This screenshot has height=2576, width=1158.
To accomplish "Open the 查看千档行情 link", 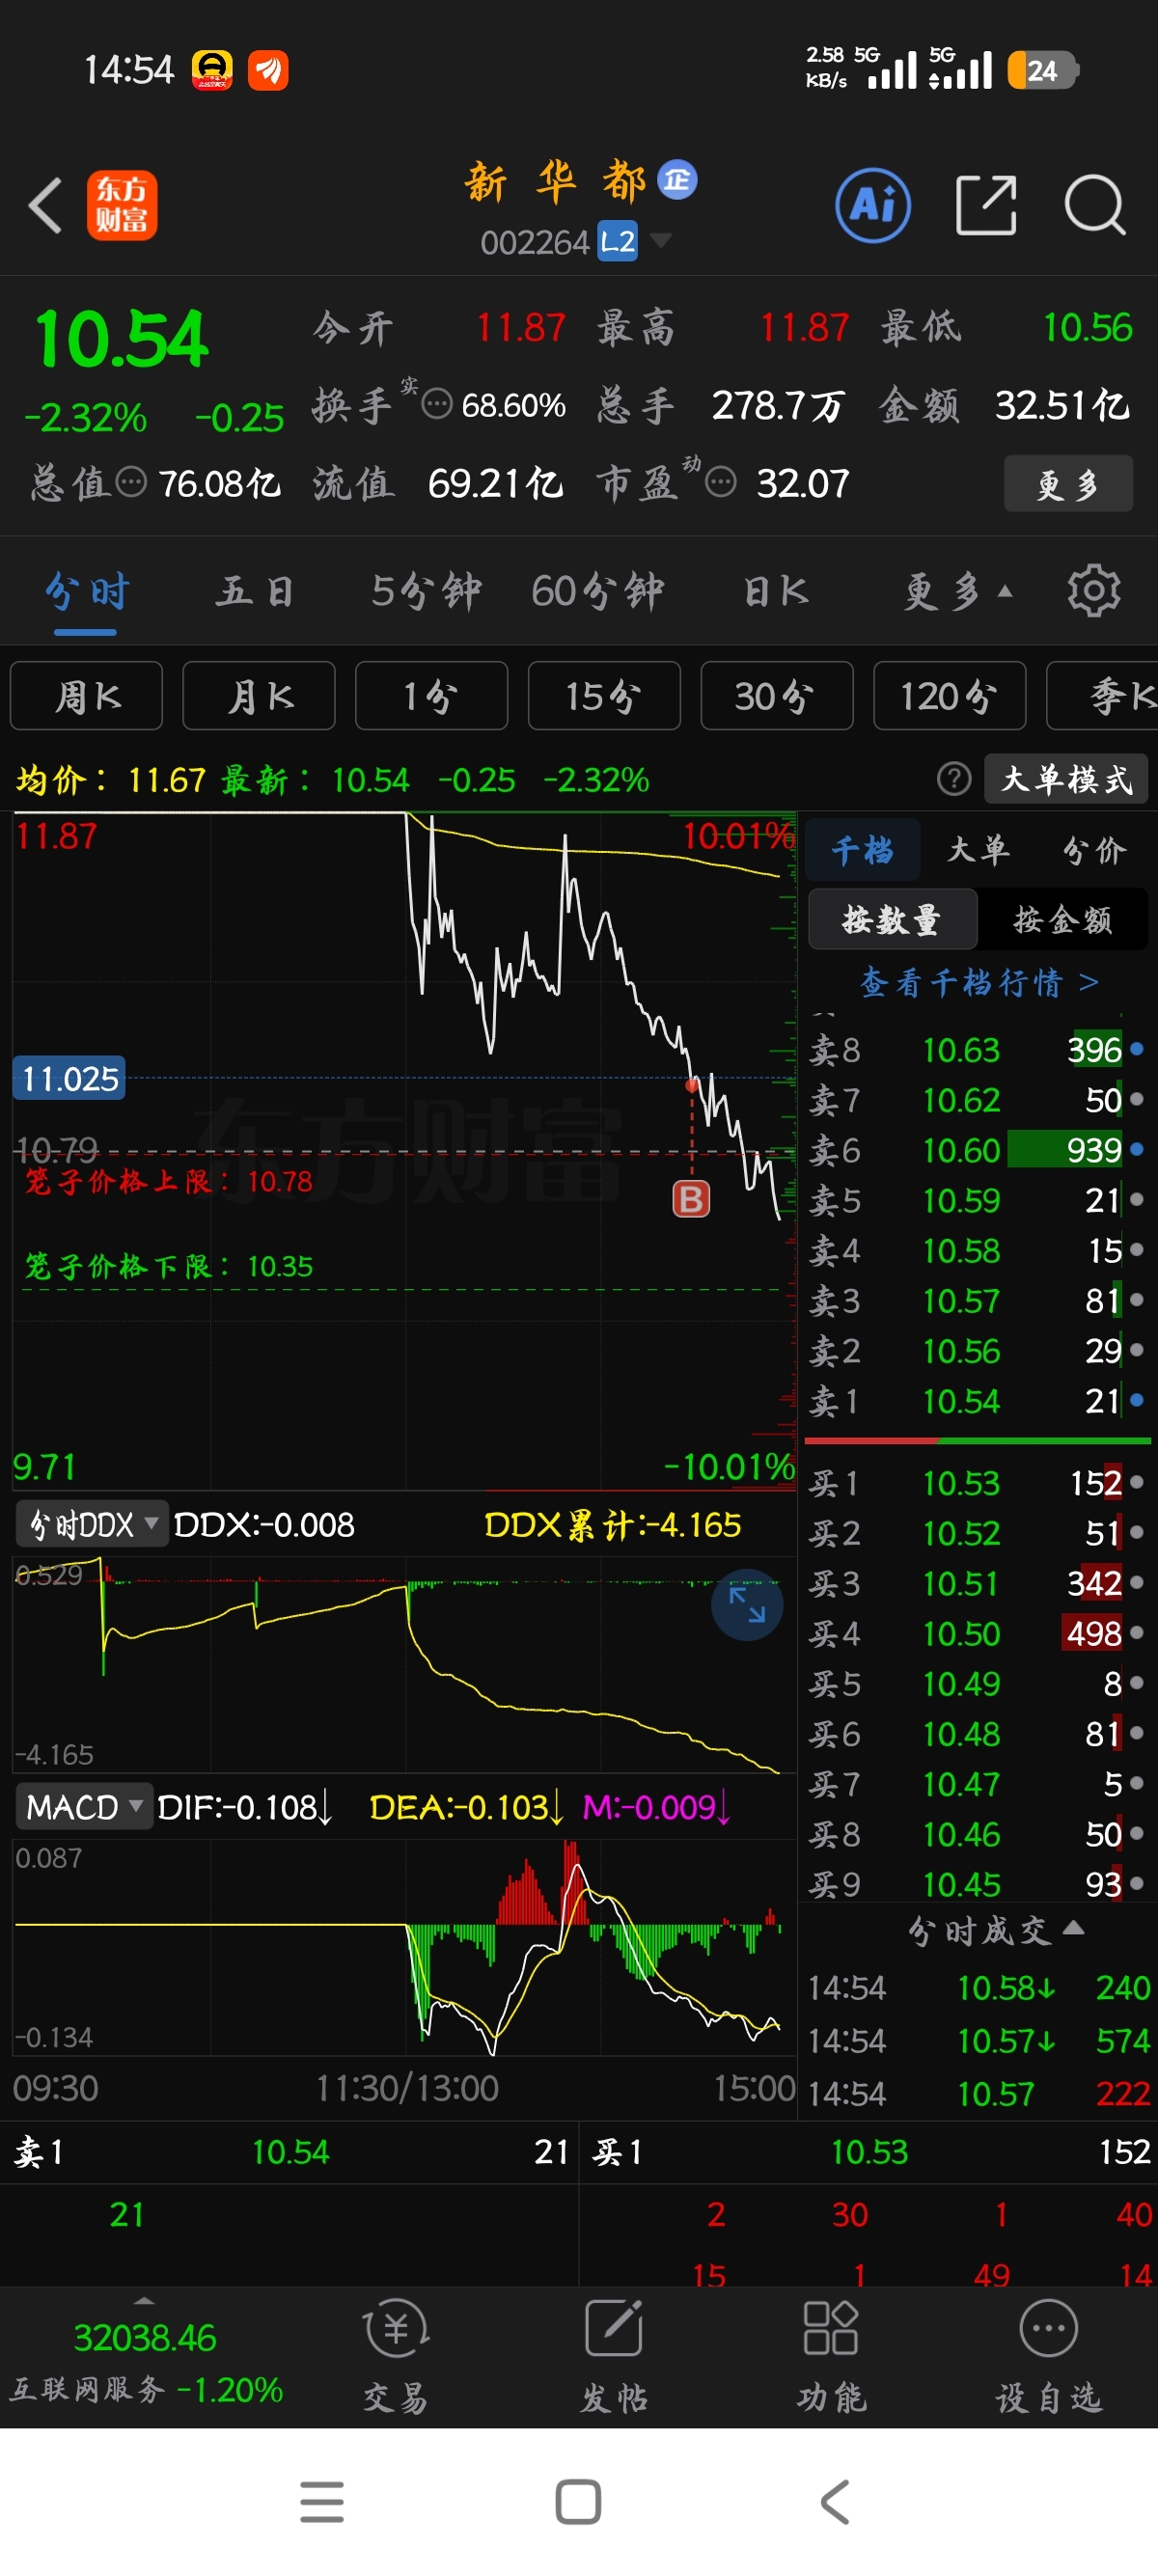I will pos(979,982).
